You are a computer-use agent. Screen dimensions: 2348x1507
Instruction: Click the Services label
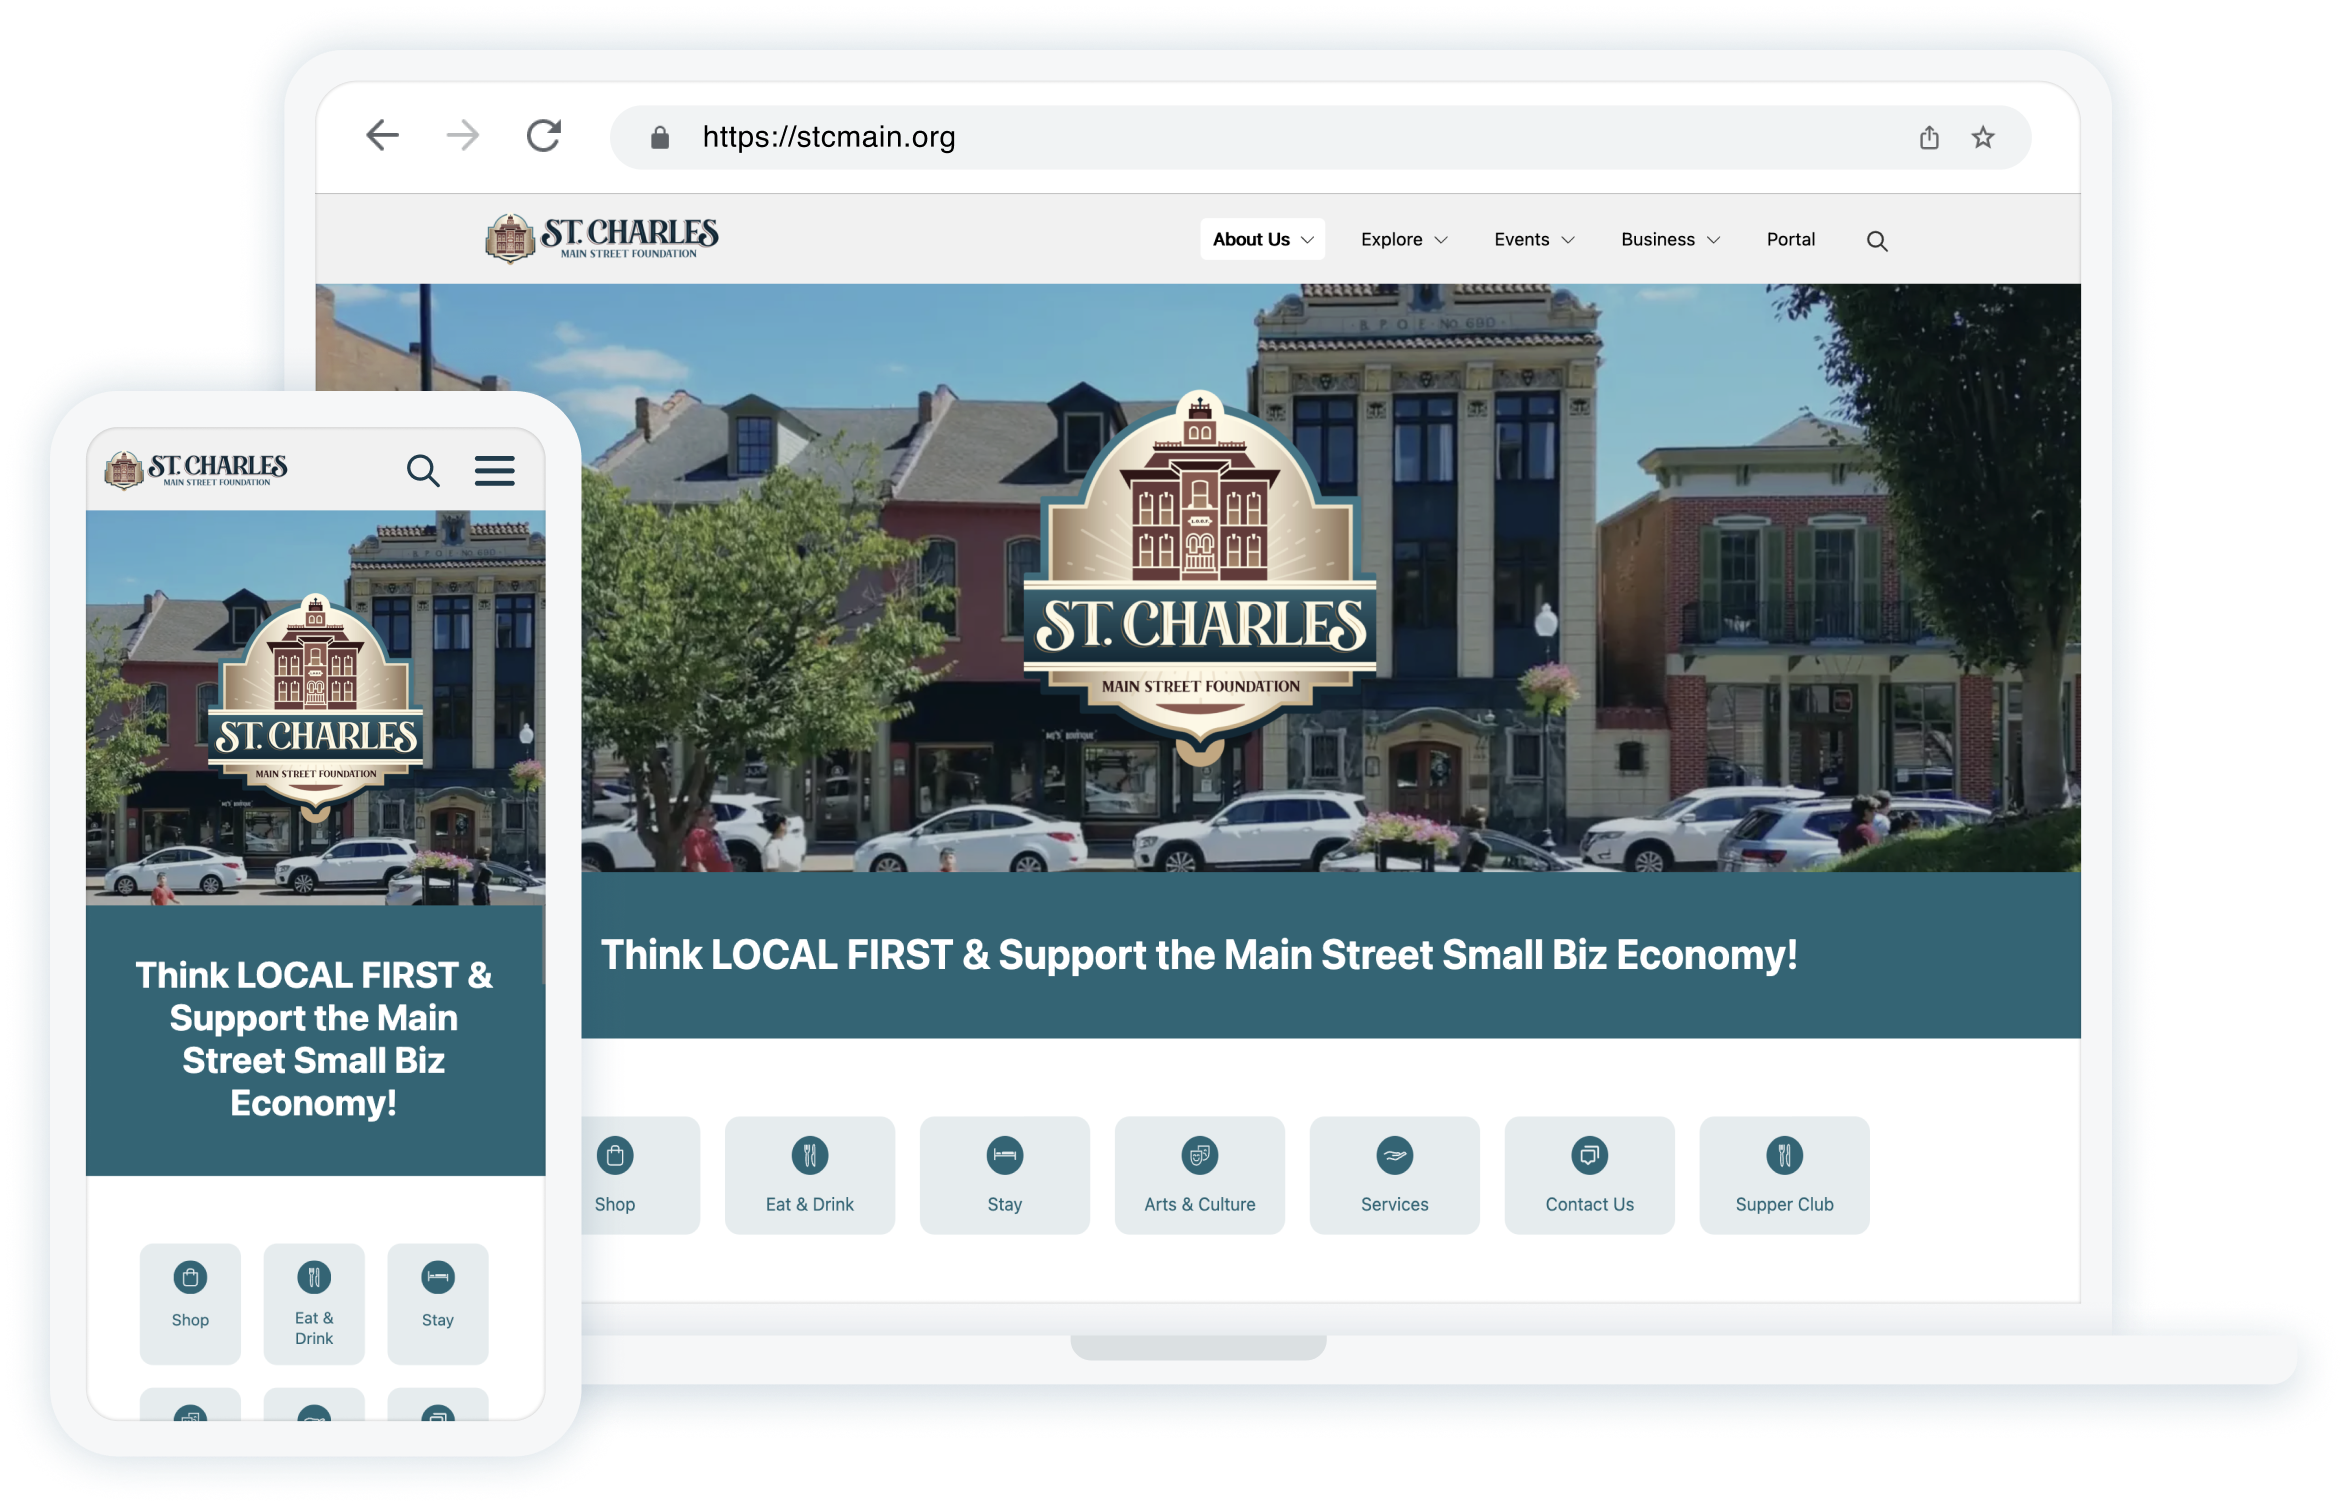click(x=1395, y=1204)
